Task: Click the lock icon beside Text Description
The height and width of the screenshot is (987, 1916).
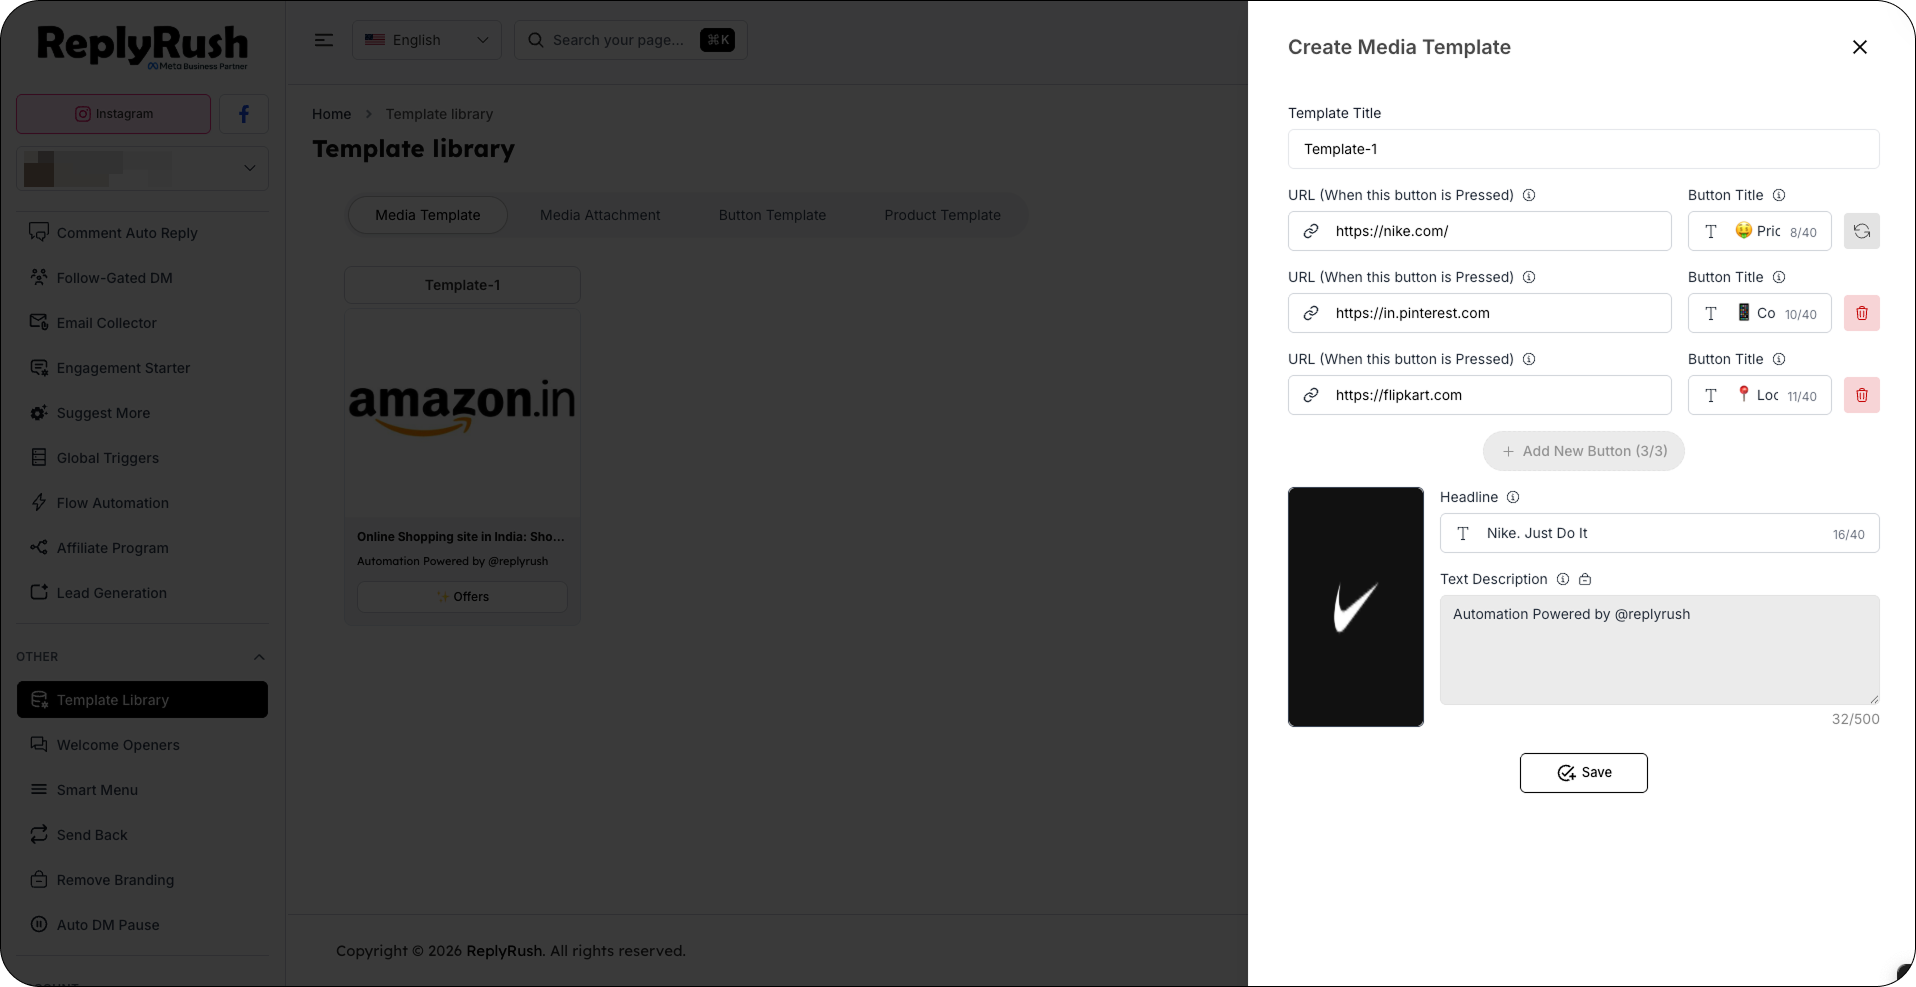Action: (1585, 579)
